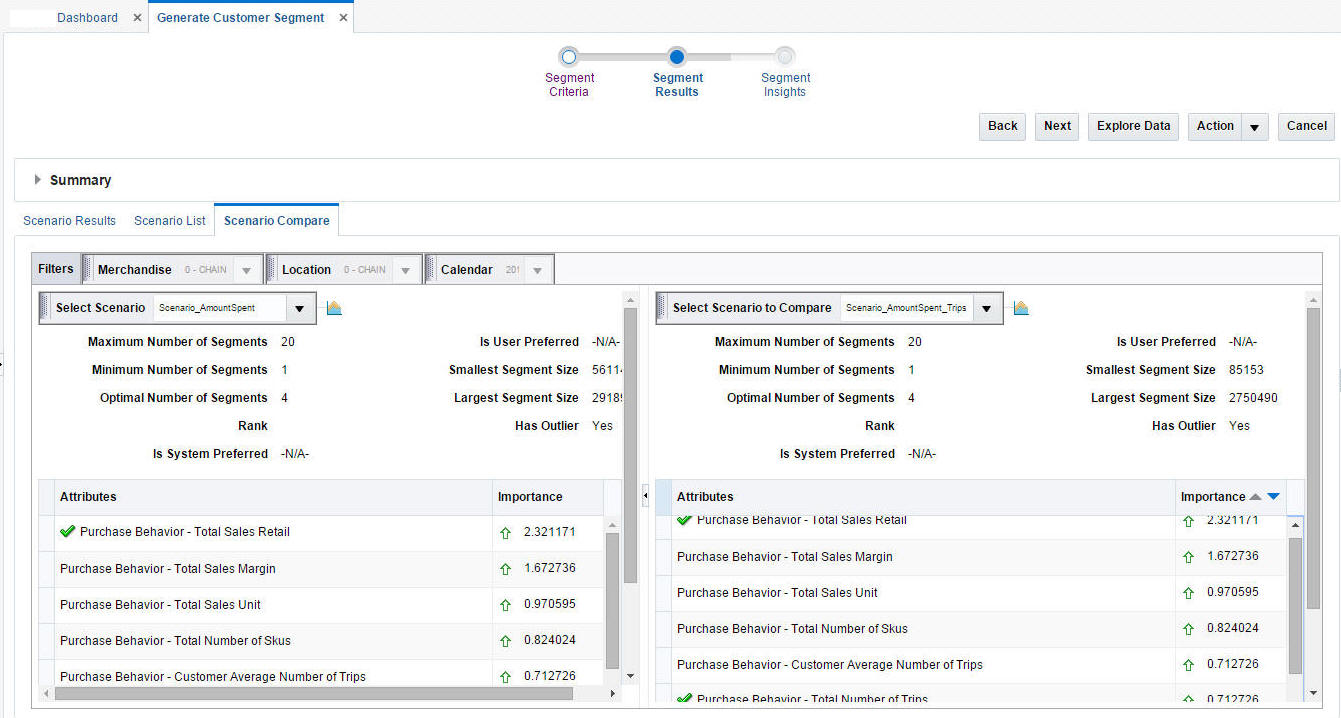Click up arrow beside left 1.672736
The width and height of the screenshot is (1341, 718).
click(x=505, y=569)
